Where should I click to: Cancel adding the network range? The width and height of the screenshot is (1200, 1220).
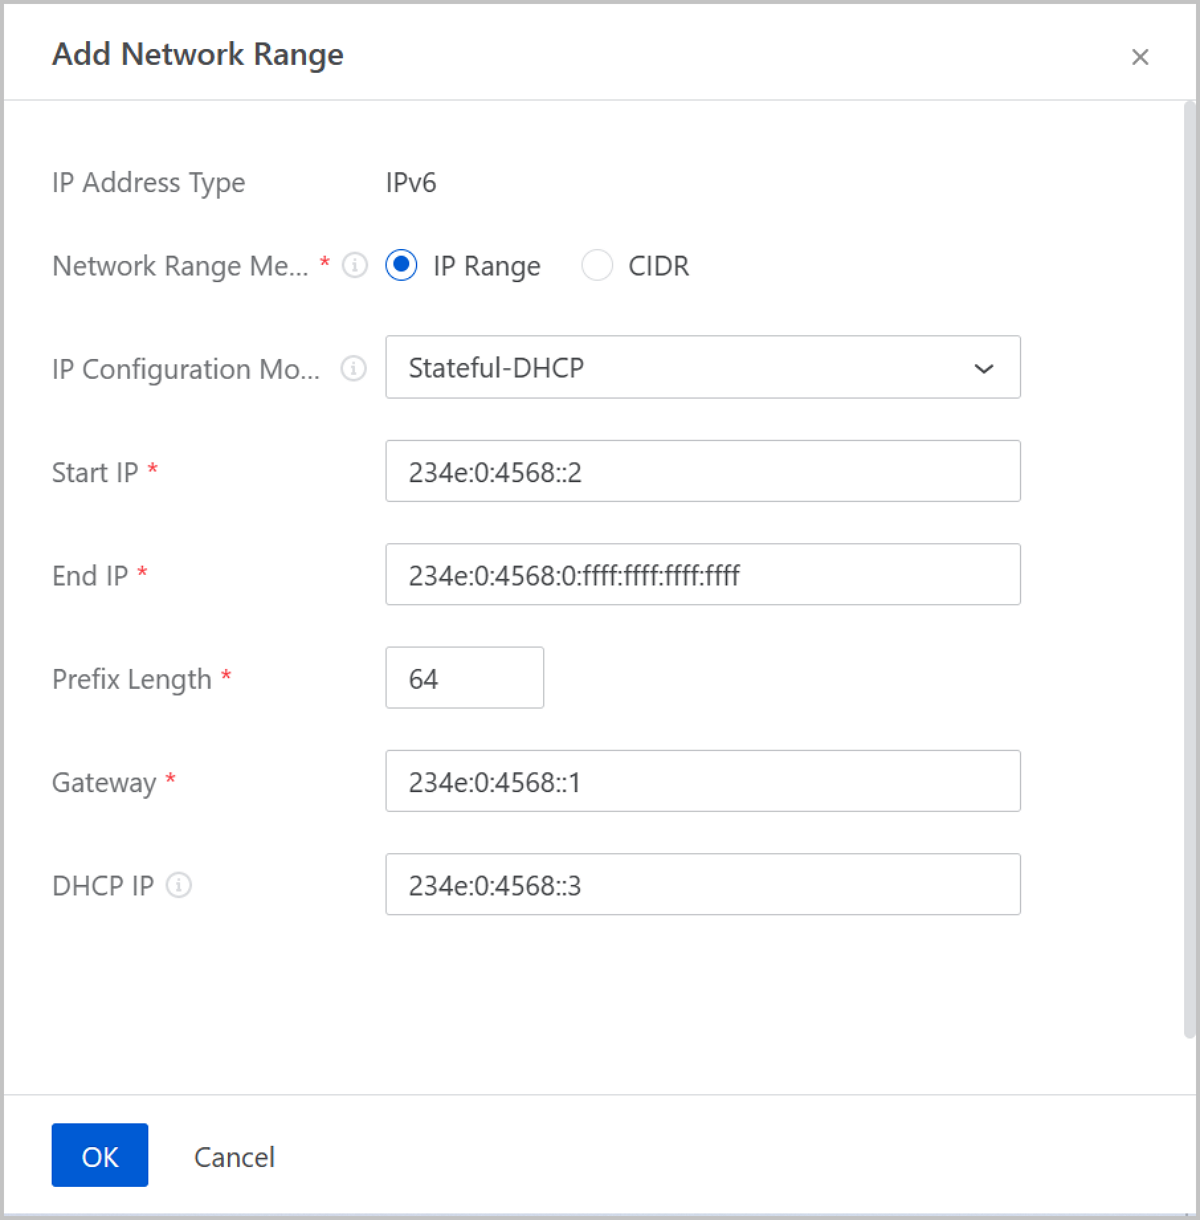(234, 1156)
